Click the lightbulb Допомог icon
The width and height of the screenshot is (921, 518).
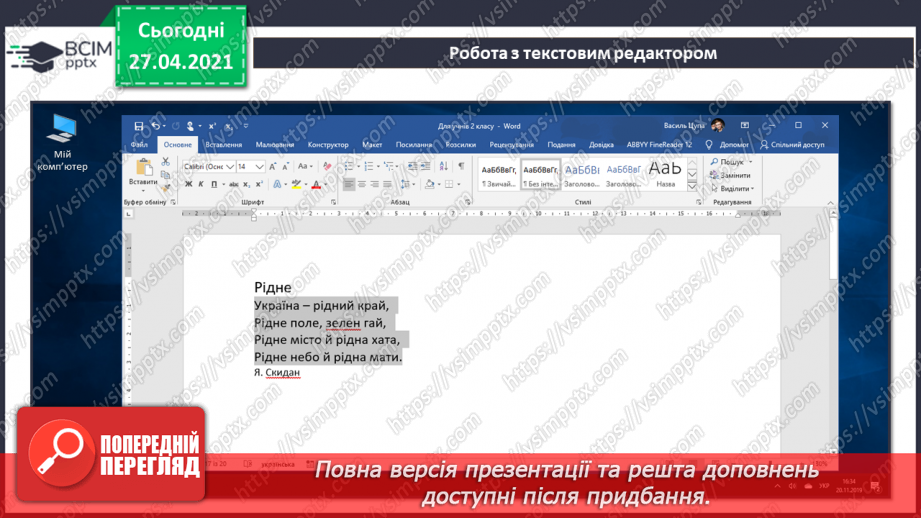coord(709,144)
